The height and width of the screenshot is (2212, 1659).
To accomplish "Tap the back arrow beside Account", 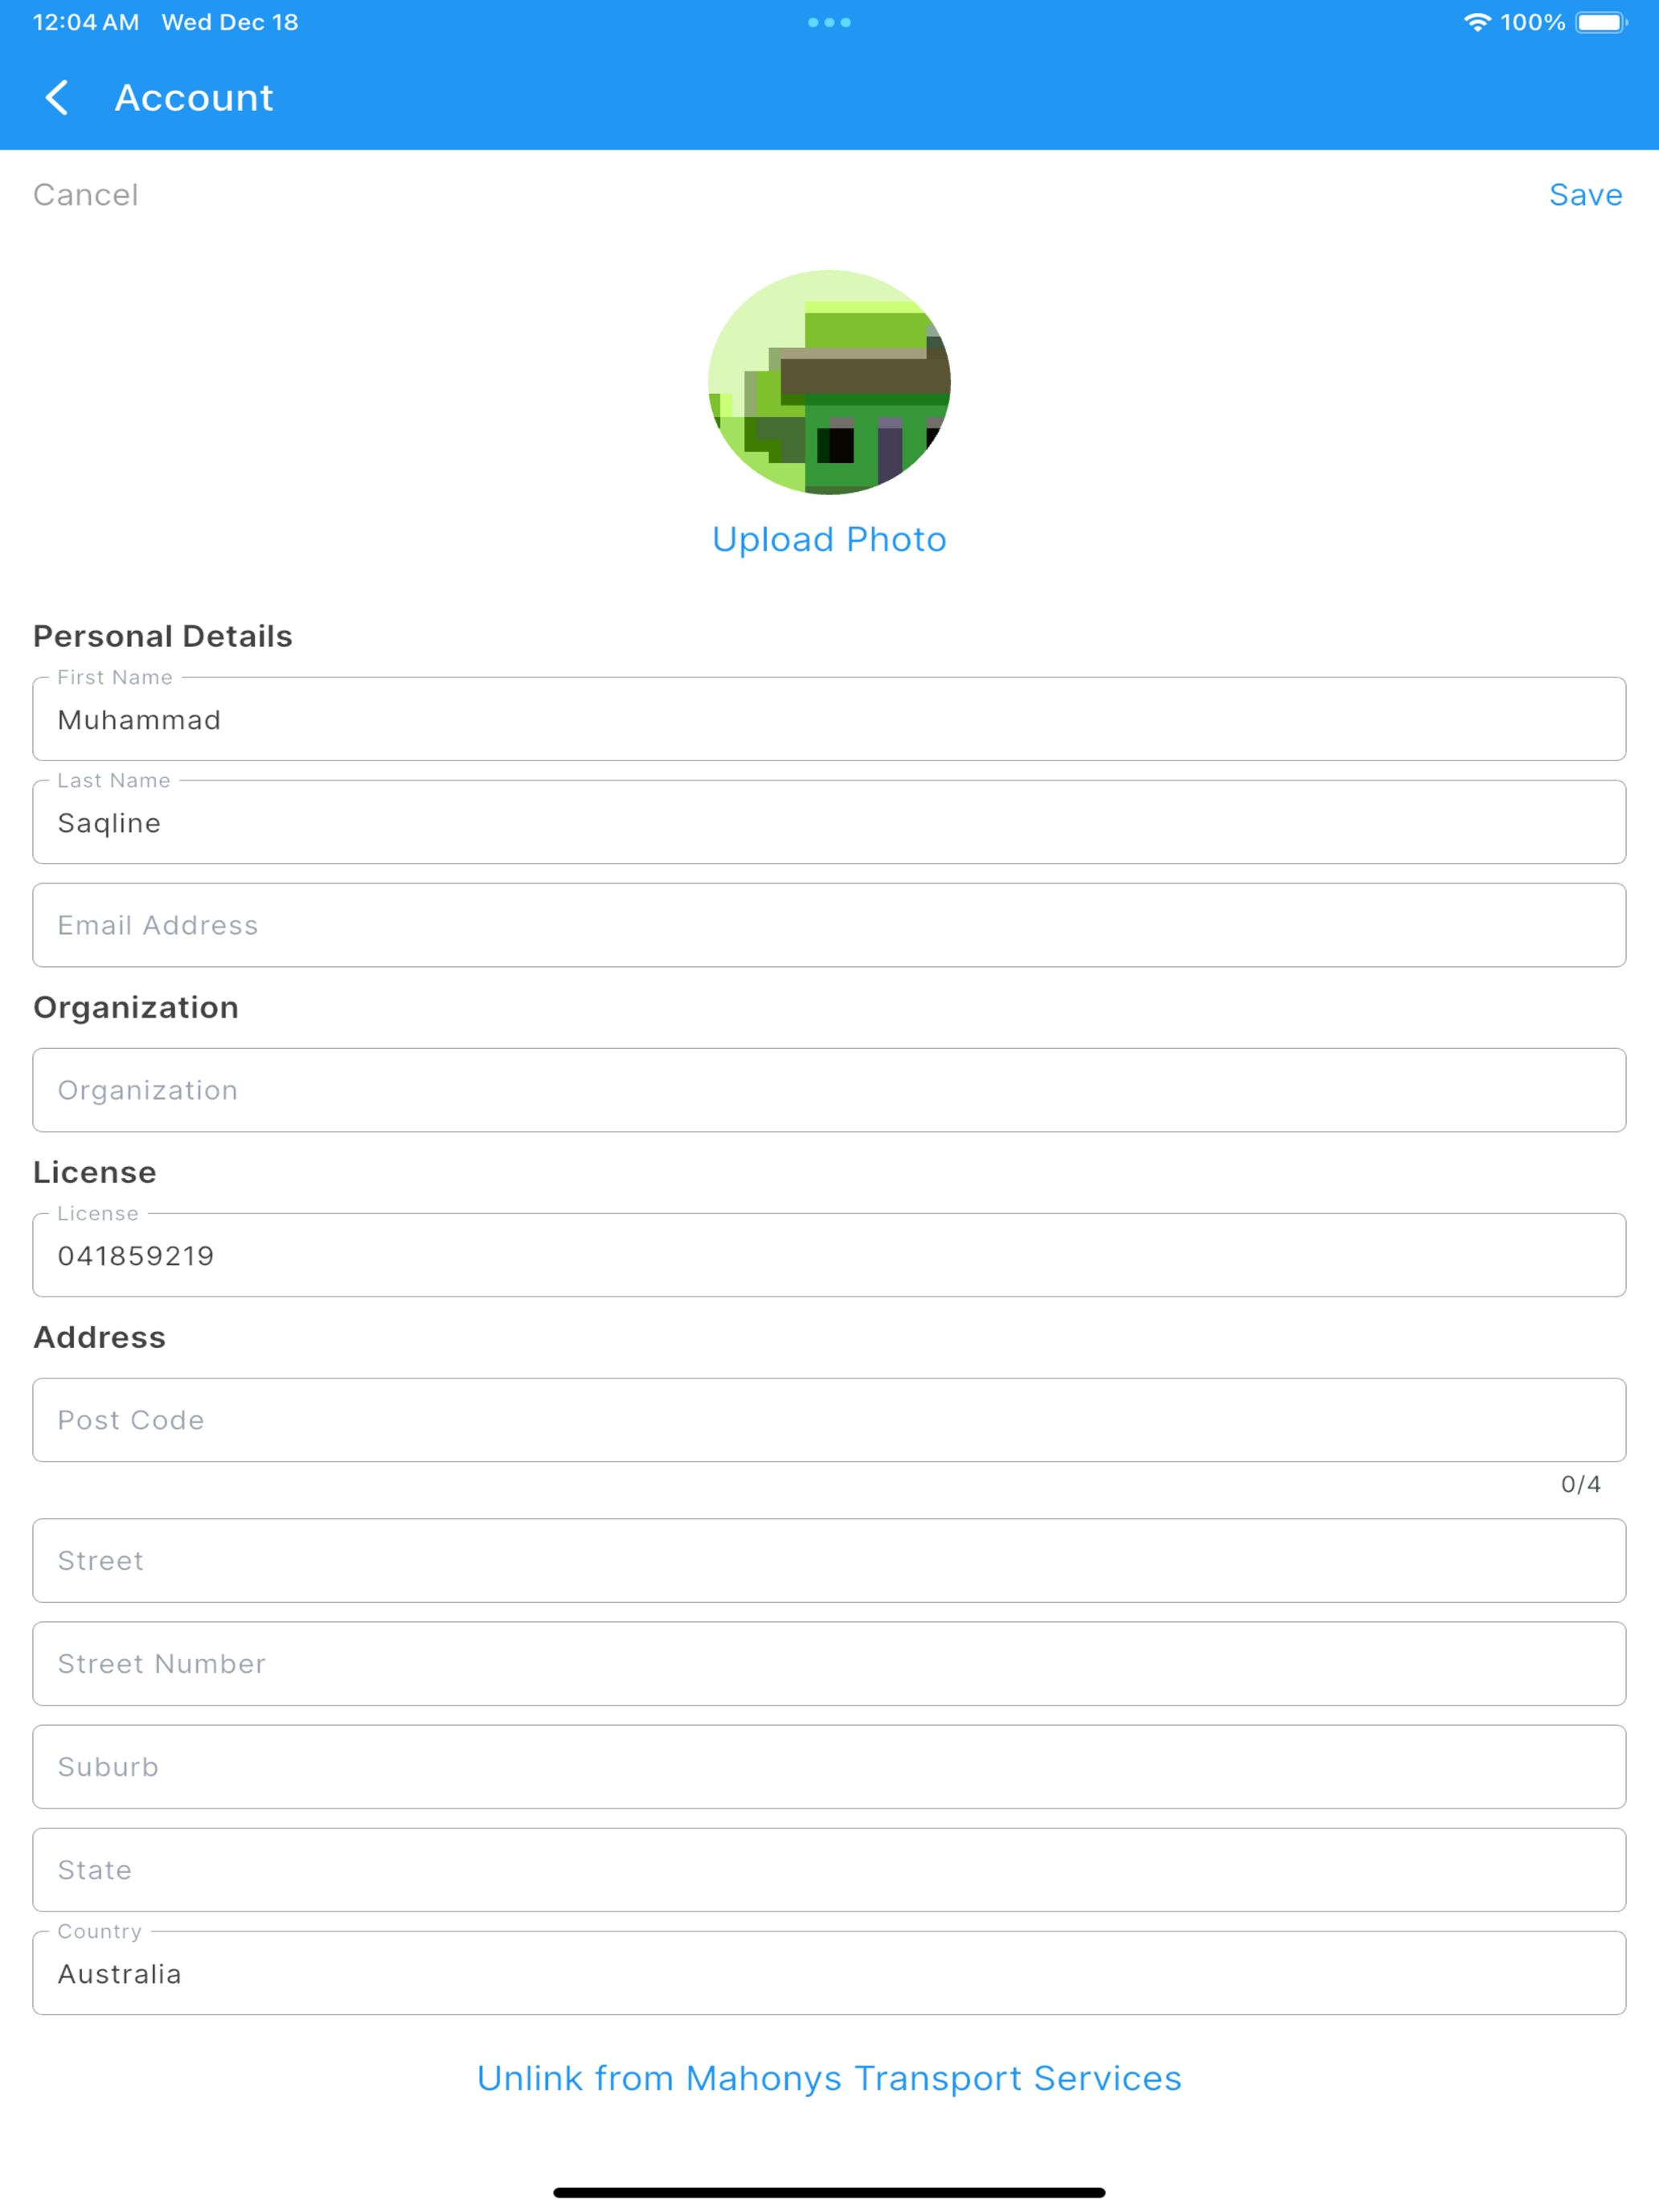I will click(58, 98).
